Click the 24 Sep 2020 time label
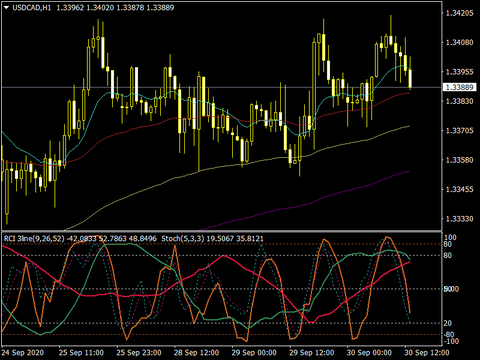This screenshot has height=360, width=480. point(23,353)
